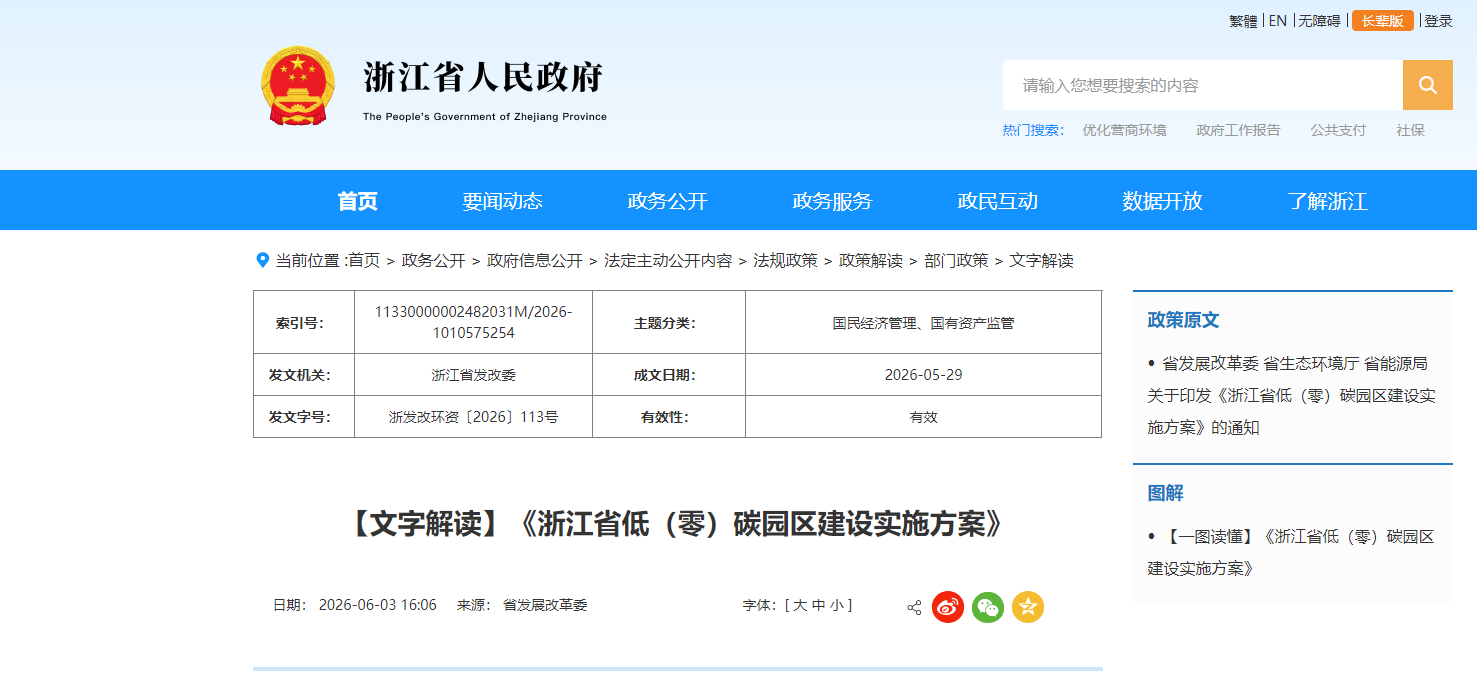Click the orange search magnifier button
This screenshot has width=1477, height=697.
(1427, 85)
